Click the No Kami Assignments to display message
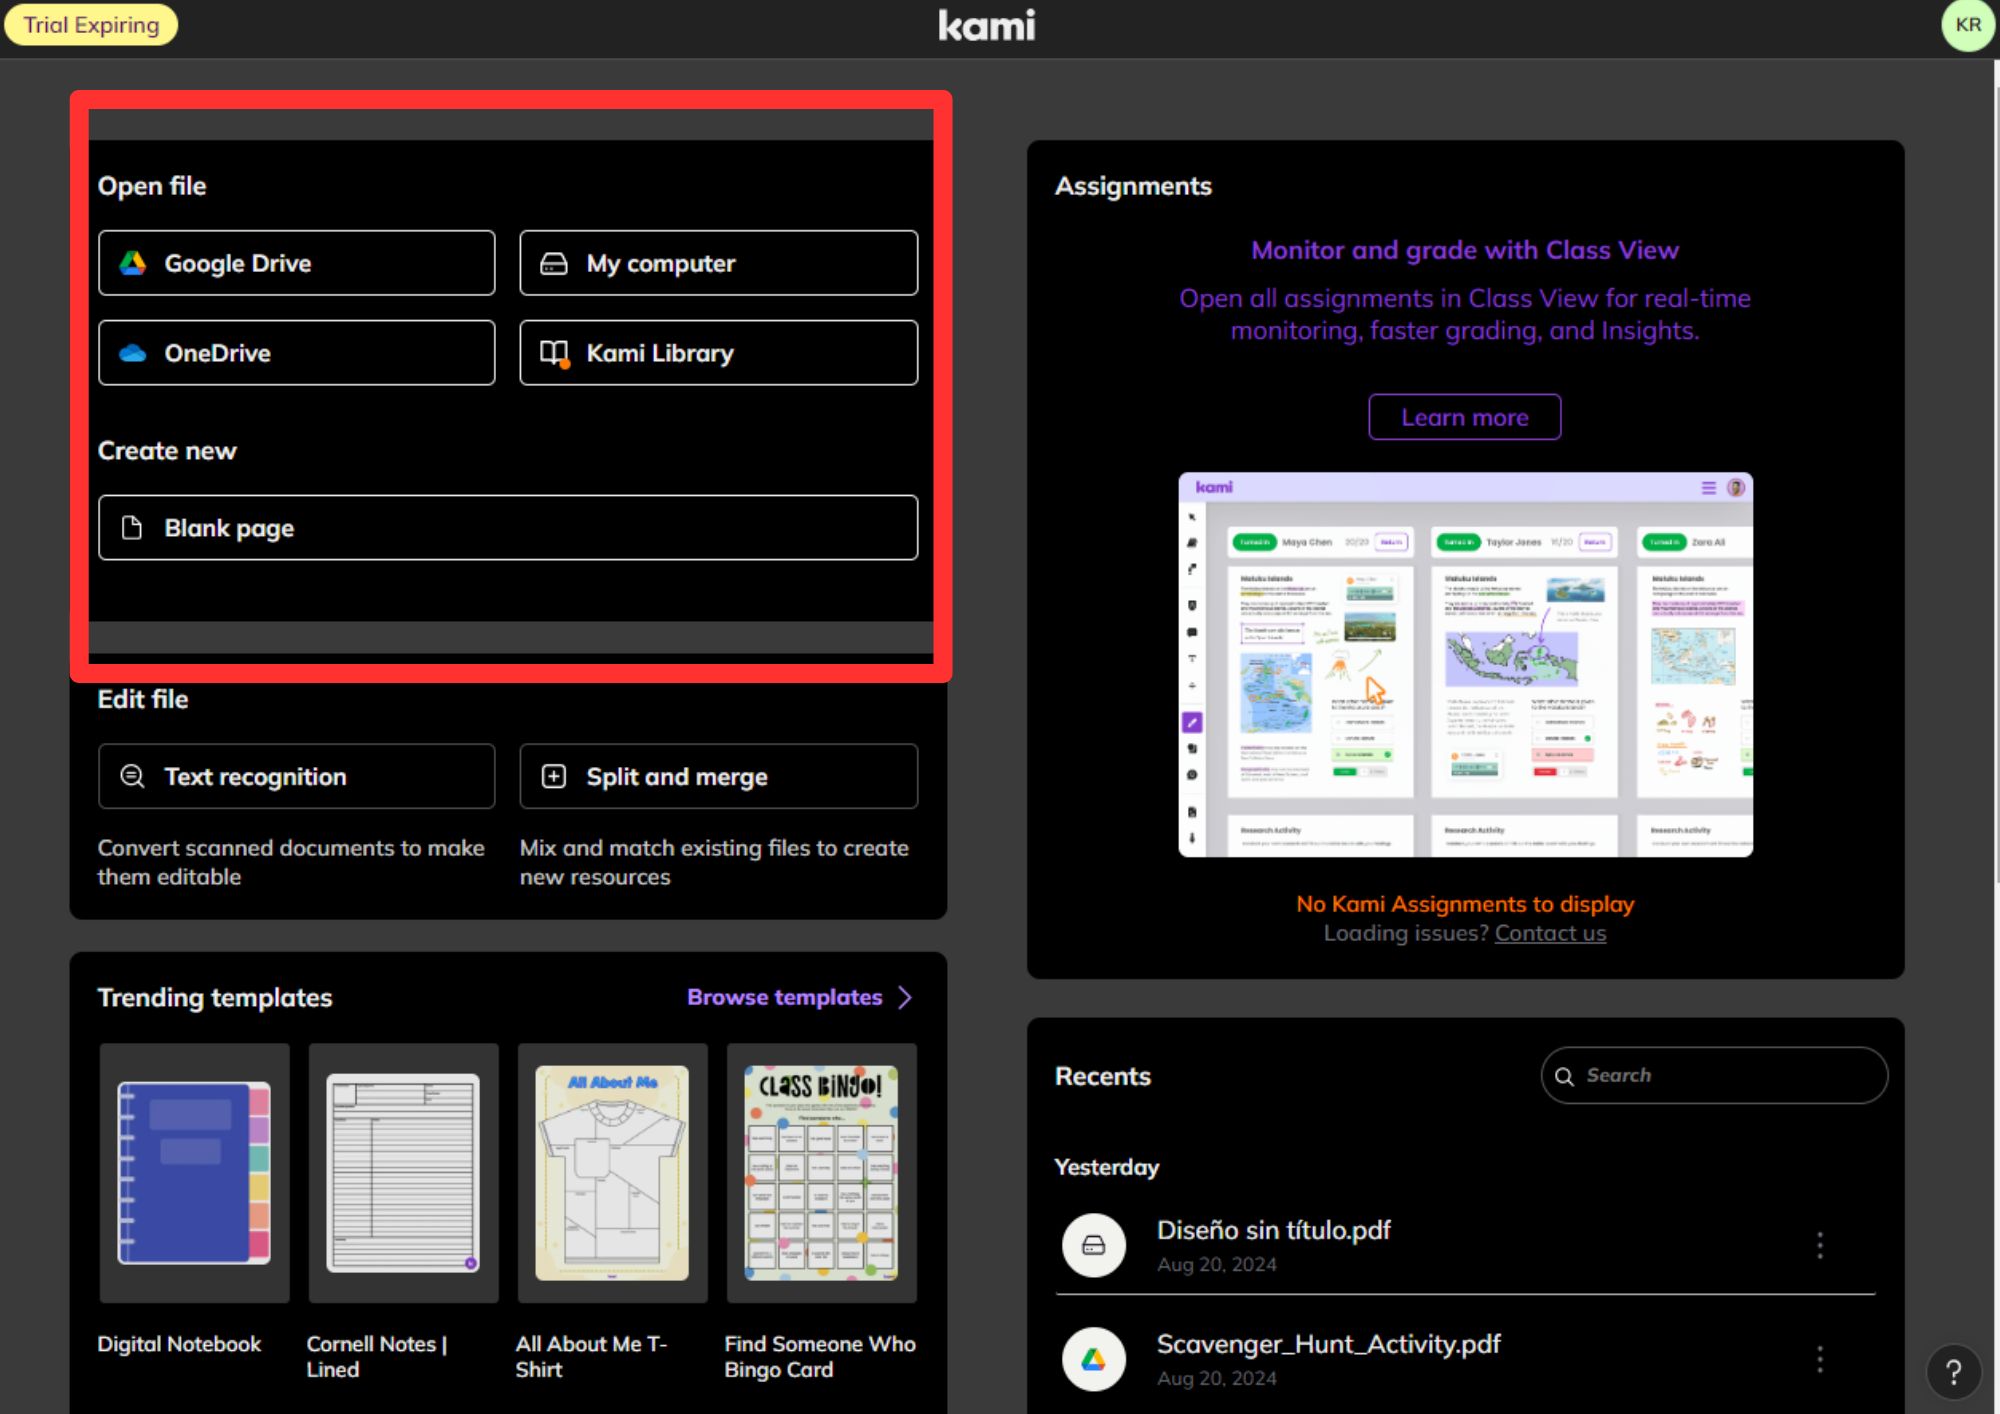The height and width of the screenshot is (1414, 2000). click(x=1465, y=904)
